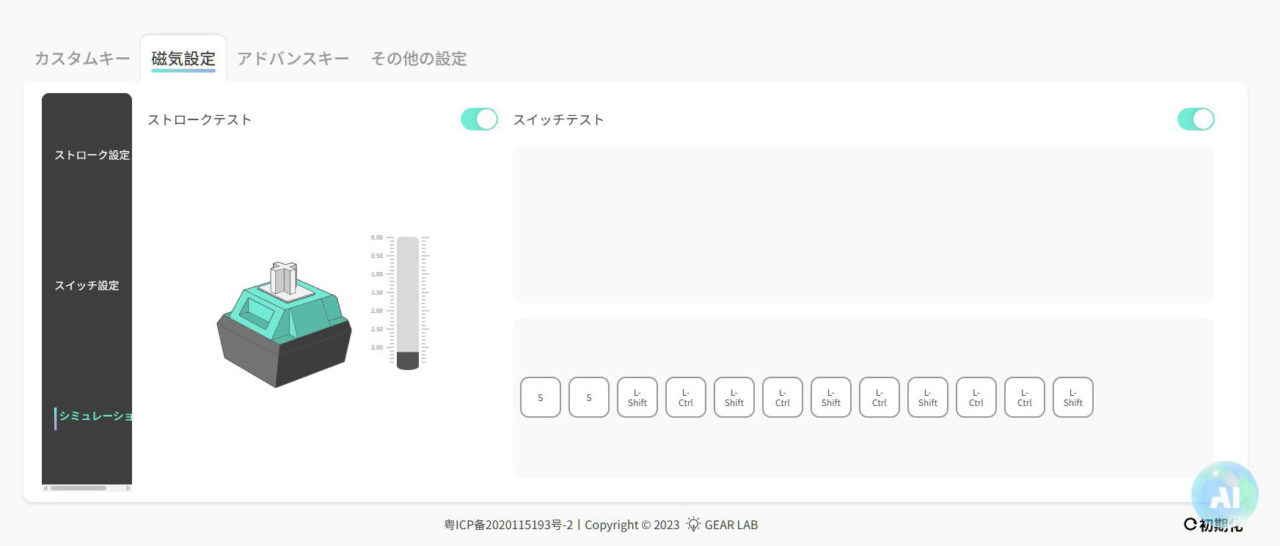This screenshot has height=546, width=1280.
Task: Click the first L-Shift key badge
Action: (x=637, y=397)
